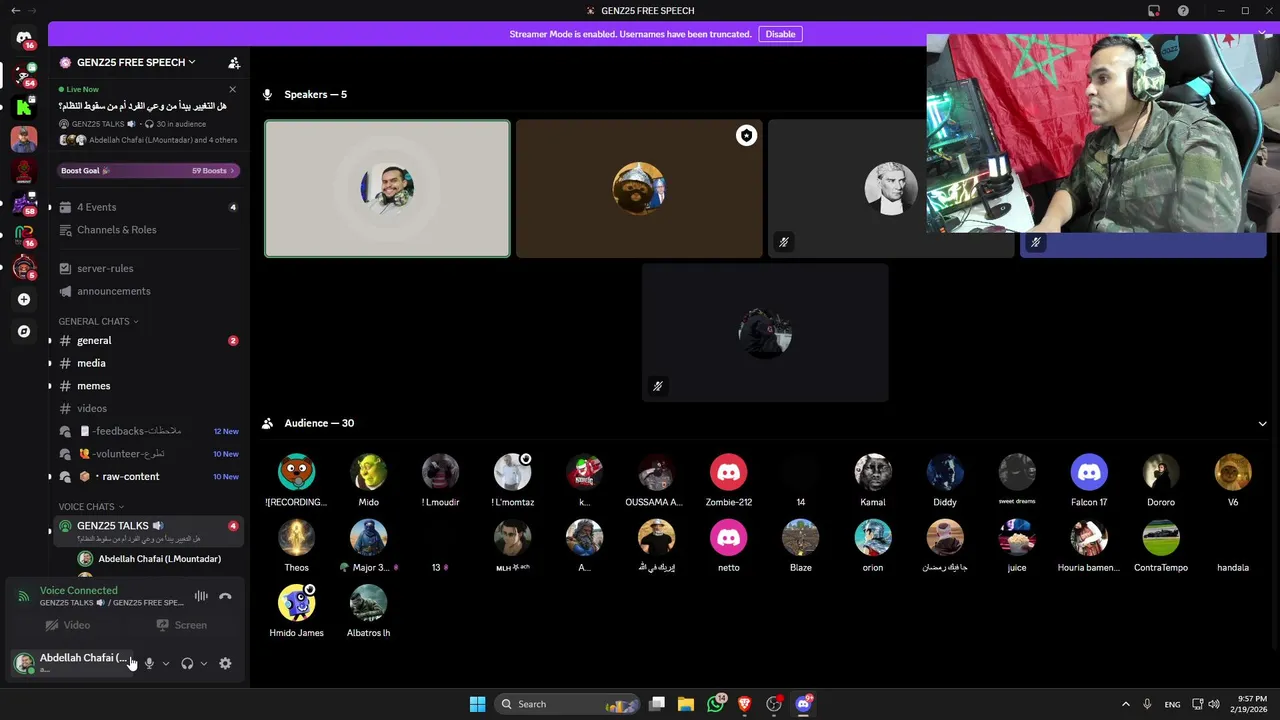Open Channels & Roles browser

(x=148, y=230)
